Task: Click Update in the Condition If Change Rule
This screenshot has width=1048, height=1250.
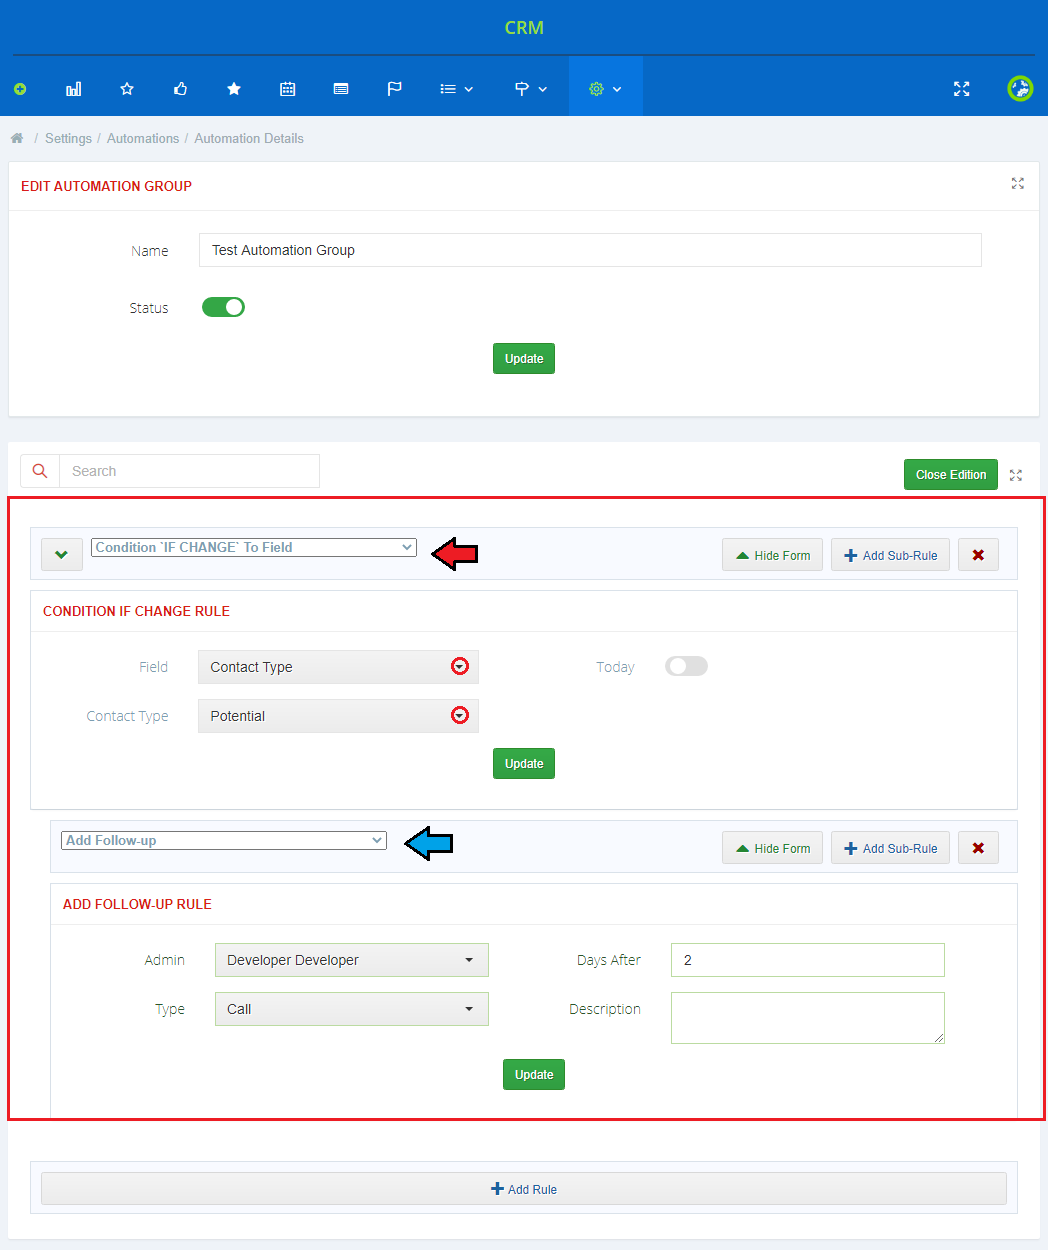Action: (x=524, y=764)
